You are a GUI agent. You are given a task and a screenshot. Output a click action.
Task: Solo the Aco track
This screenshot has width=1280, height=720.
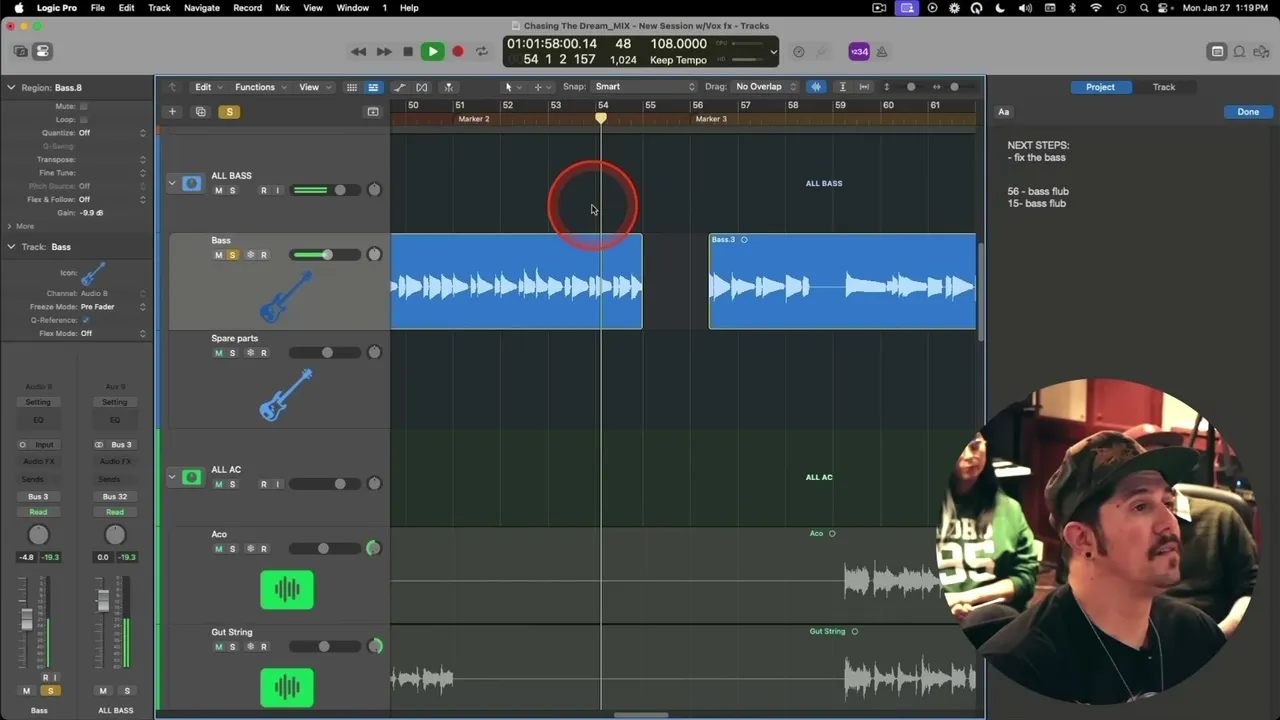(233, 549)
